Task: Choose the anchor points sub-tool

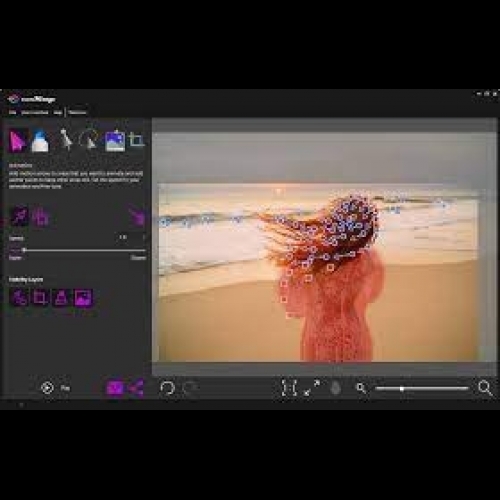Action: click(x=40, y=217)
